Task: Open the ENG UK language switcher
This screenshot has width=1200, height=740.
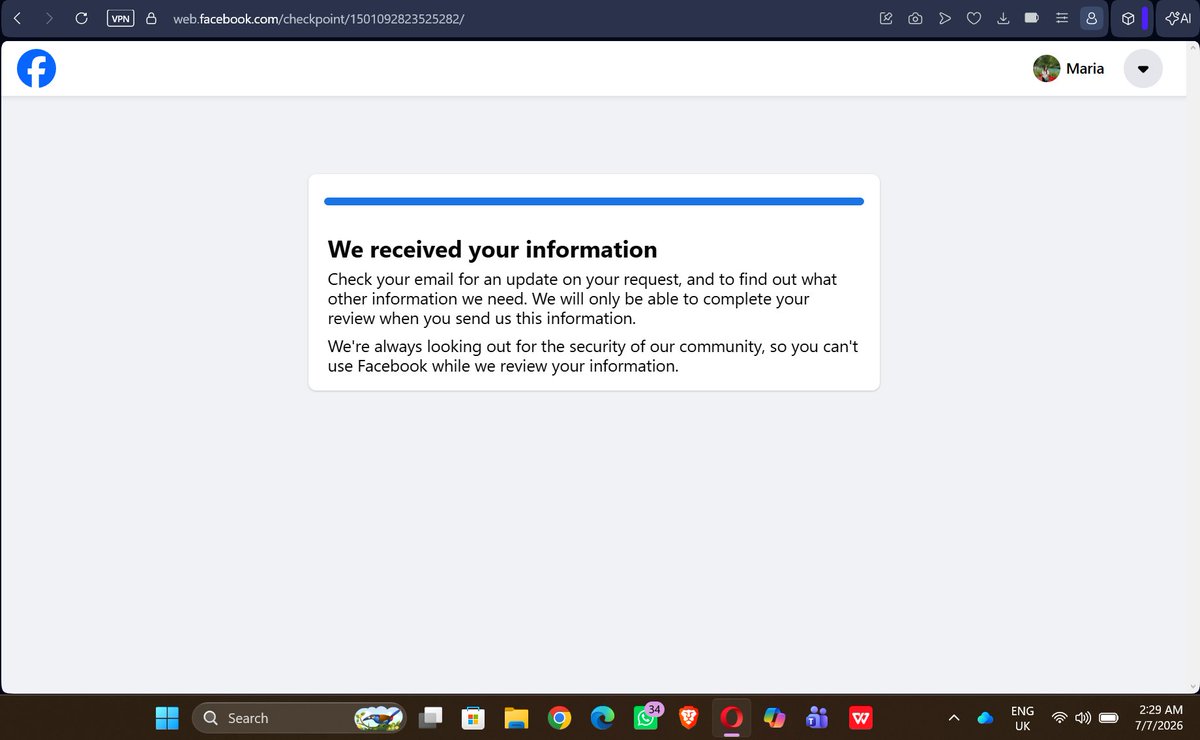Action: pos(1022,717)
